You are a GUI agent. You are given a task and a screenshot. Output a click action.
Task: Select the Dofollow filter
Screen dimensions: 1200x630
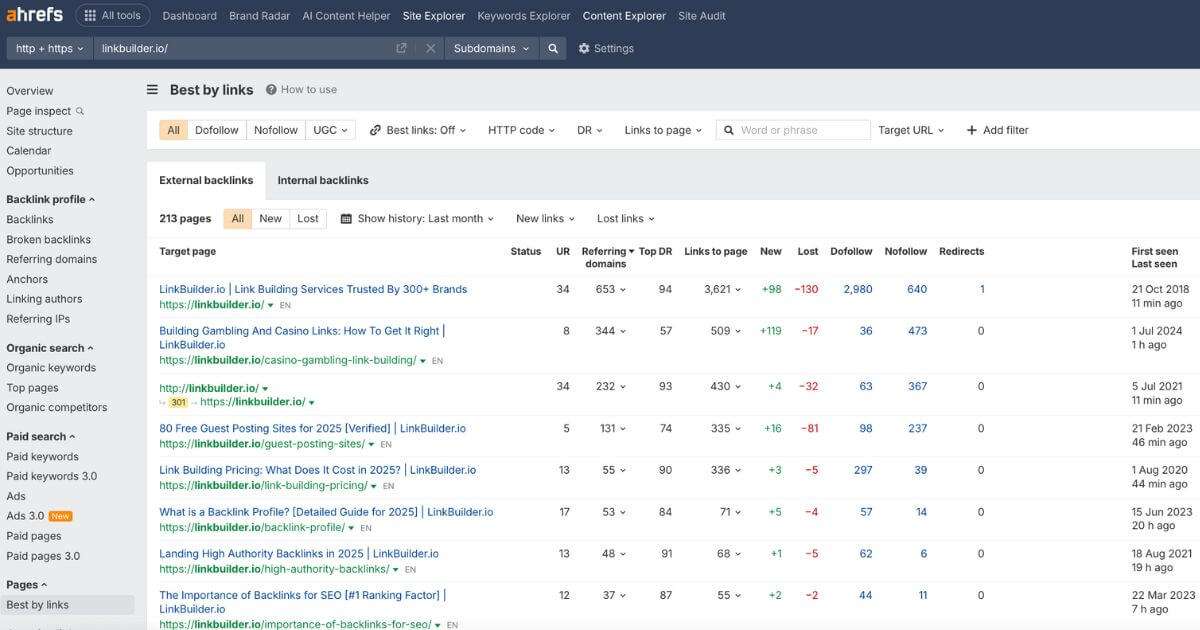pos(217,130)
